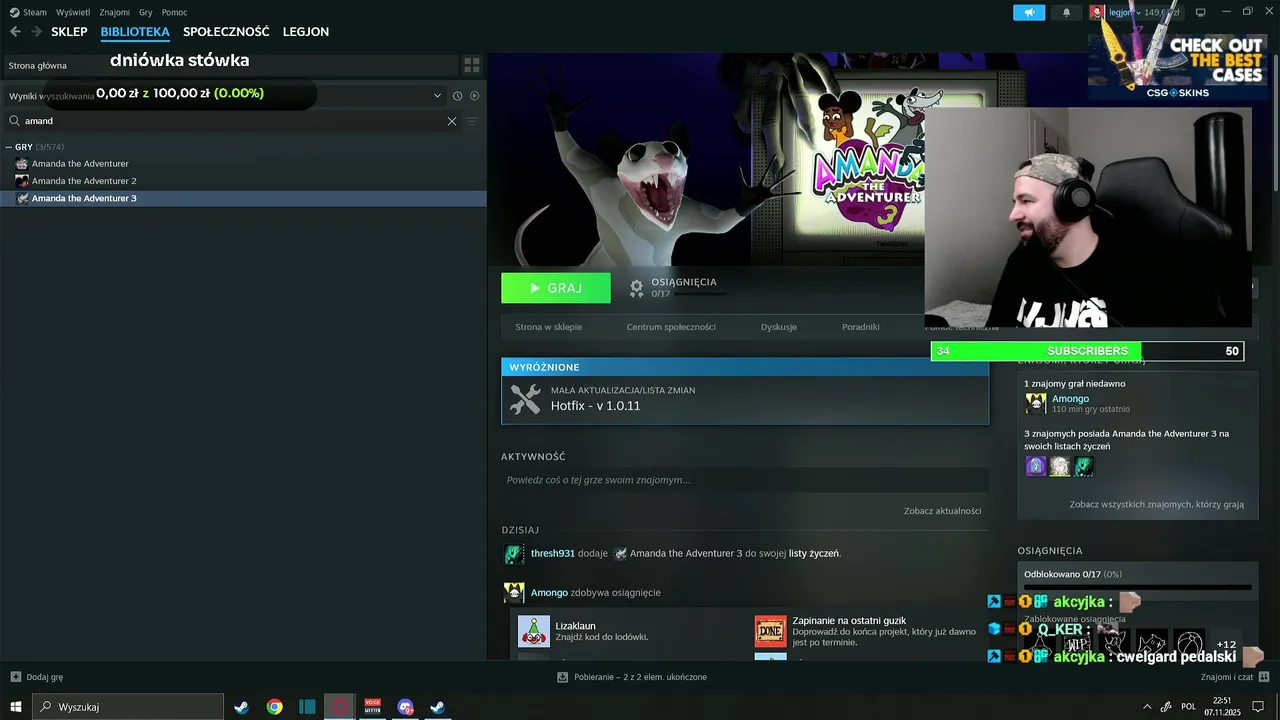The image size is (1280, 720).
Task: Open the Lizaklaun achievement icon
Action: tap(534, 631)
